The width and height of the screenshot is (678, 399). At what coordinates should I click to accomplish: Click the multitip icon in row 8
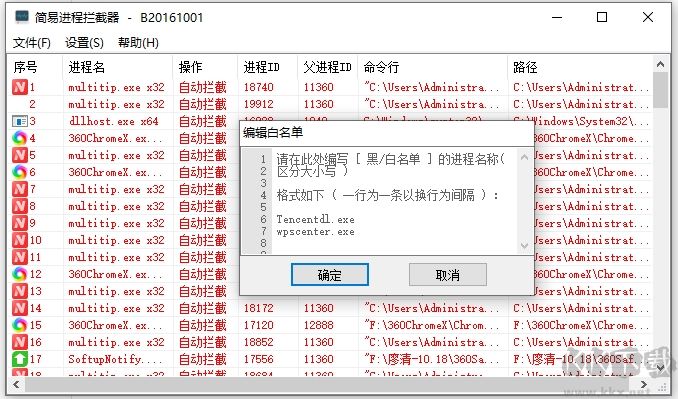tap(19, 206)
